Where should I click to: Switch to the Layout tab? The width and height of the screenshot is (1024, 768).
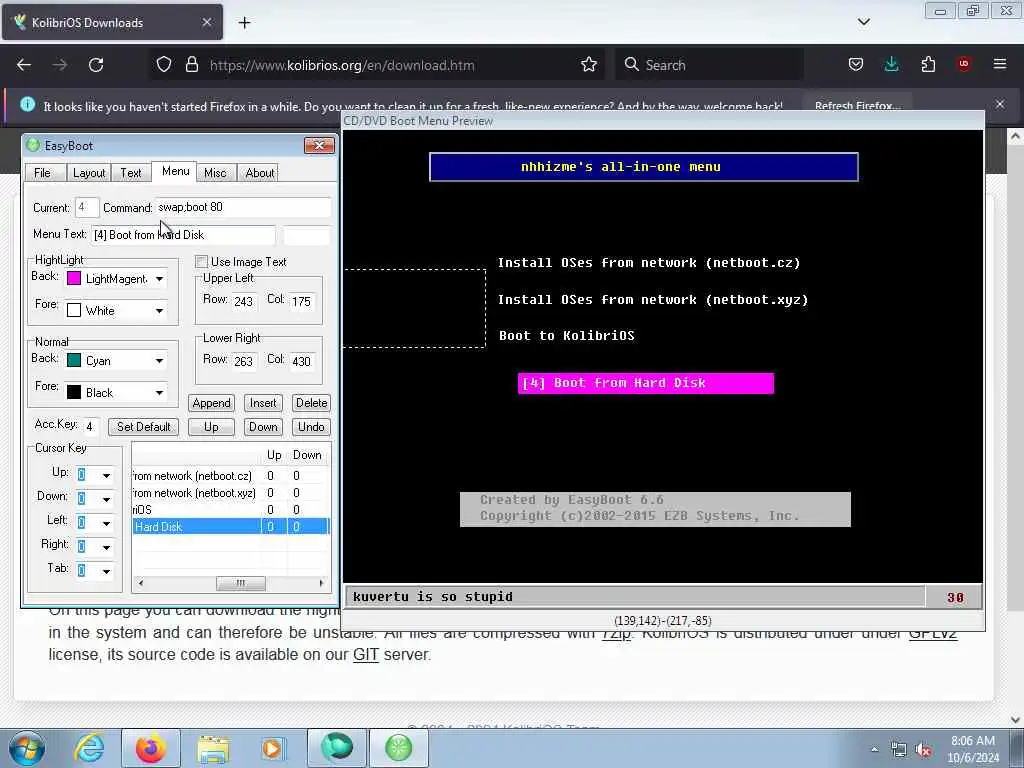click(89, 173)
